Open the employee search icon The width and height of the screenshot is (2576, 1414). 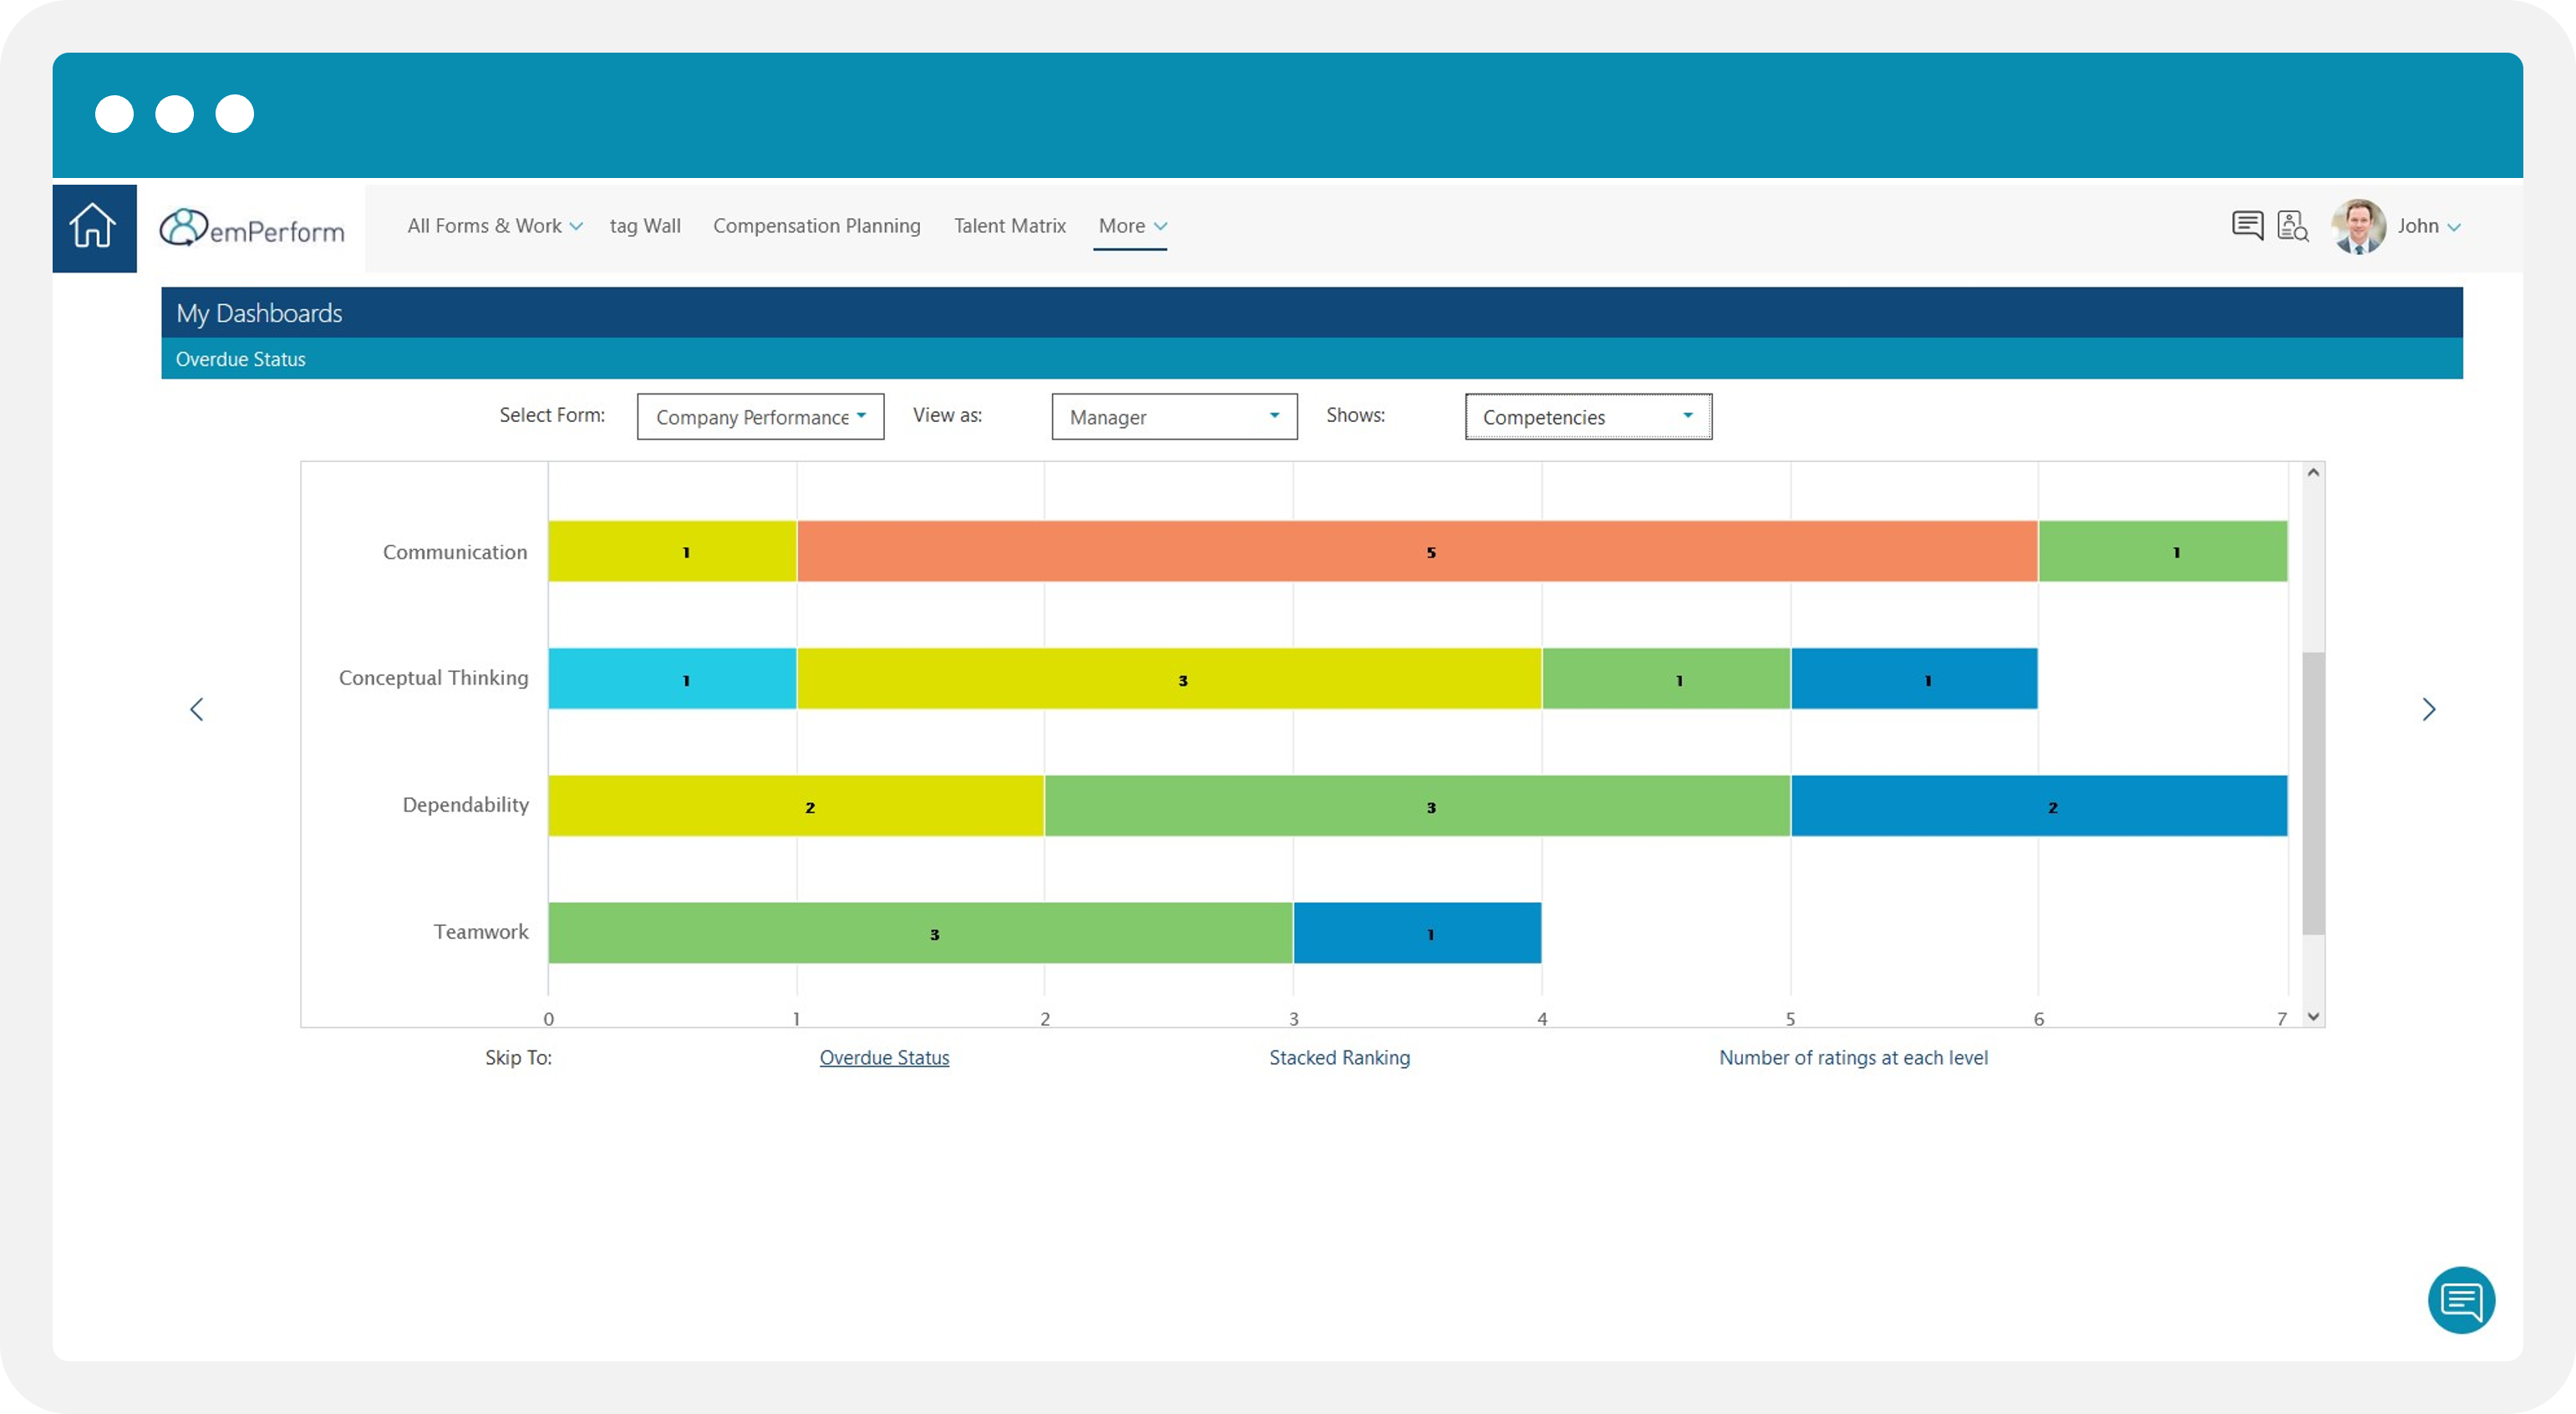(x=2292, y=226)
